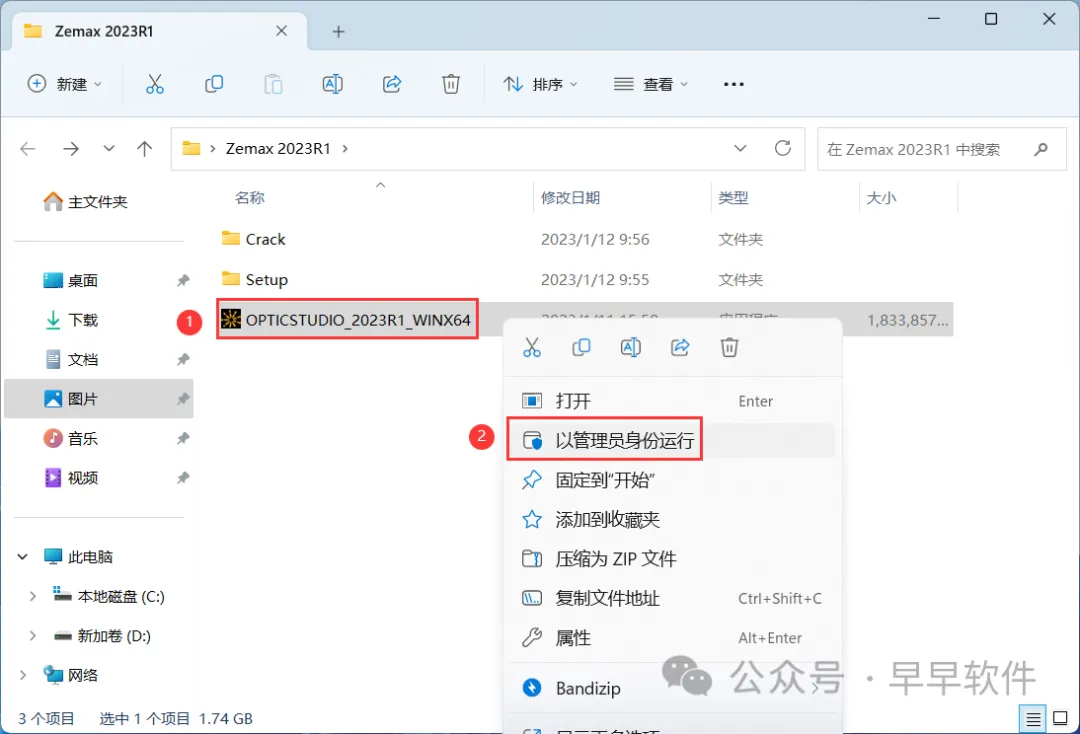Click the Copy icon in the top toolbar
Image resolution: width=1080 pixels, height=734 pixels.
pos(214,84)
